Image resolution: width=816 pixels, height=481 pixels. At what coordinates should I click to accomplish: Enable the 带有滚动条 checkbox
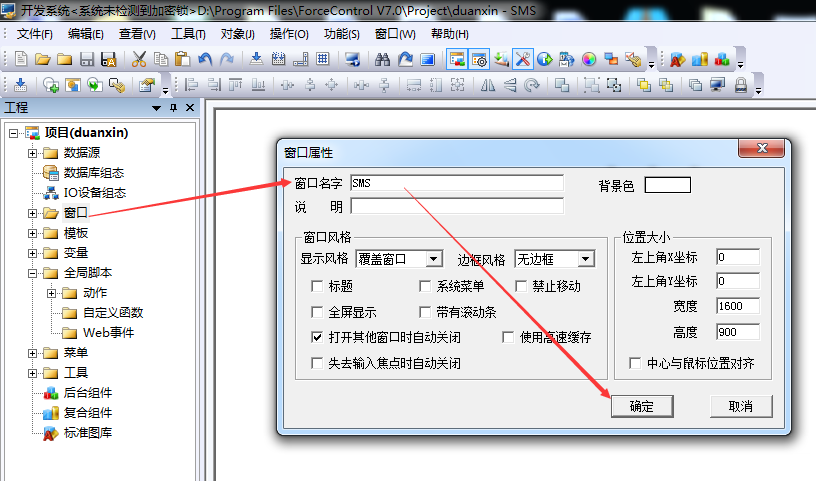(x=425, y=312)
